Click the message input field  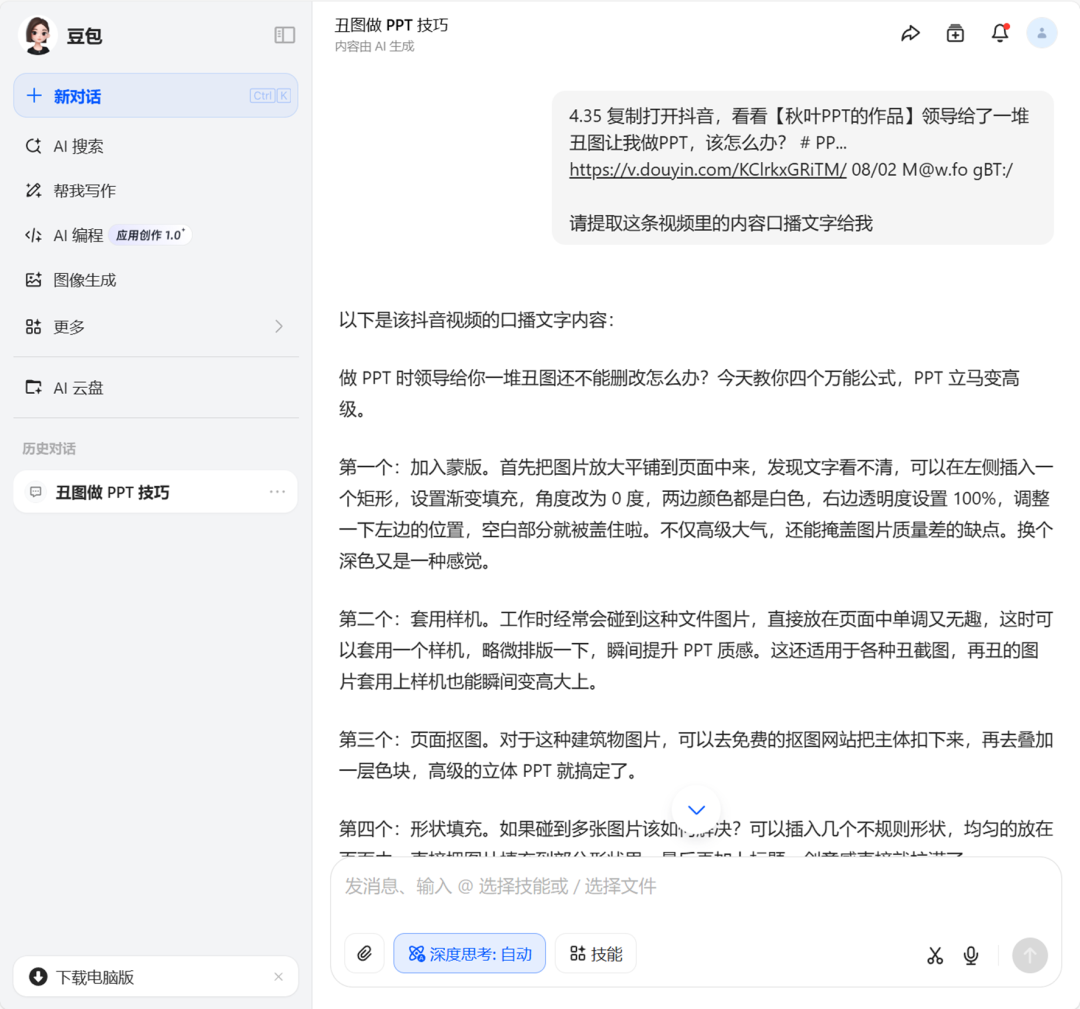click(696, 886)
